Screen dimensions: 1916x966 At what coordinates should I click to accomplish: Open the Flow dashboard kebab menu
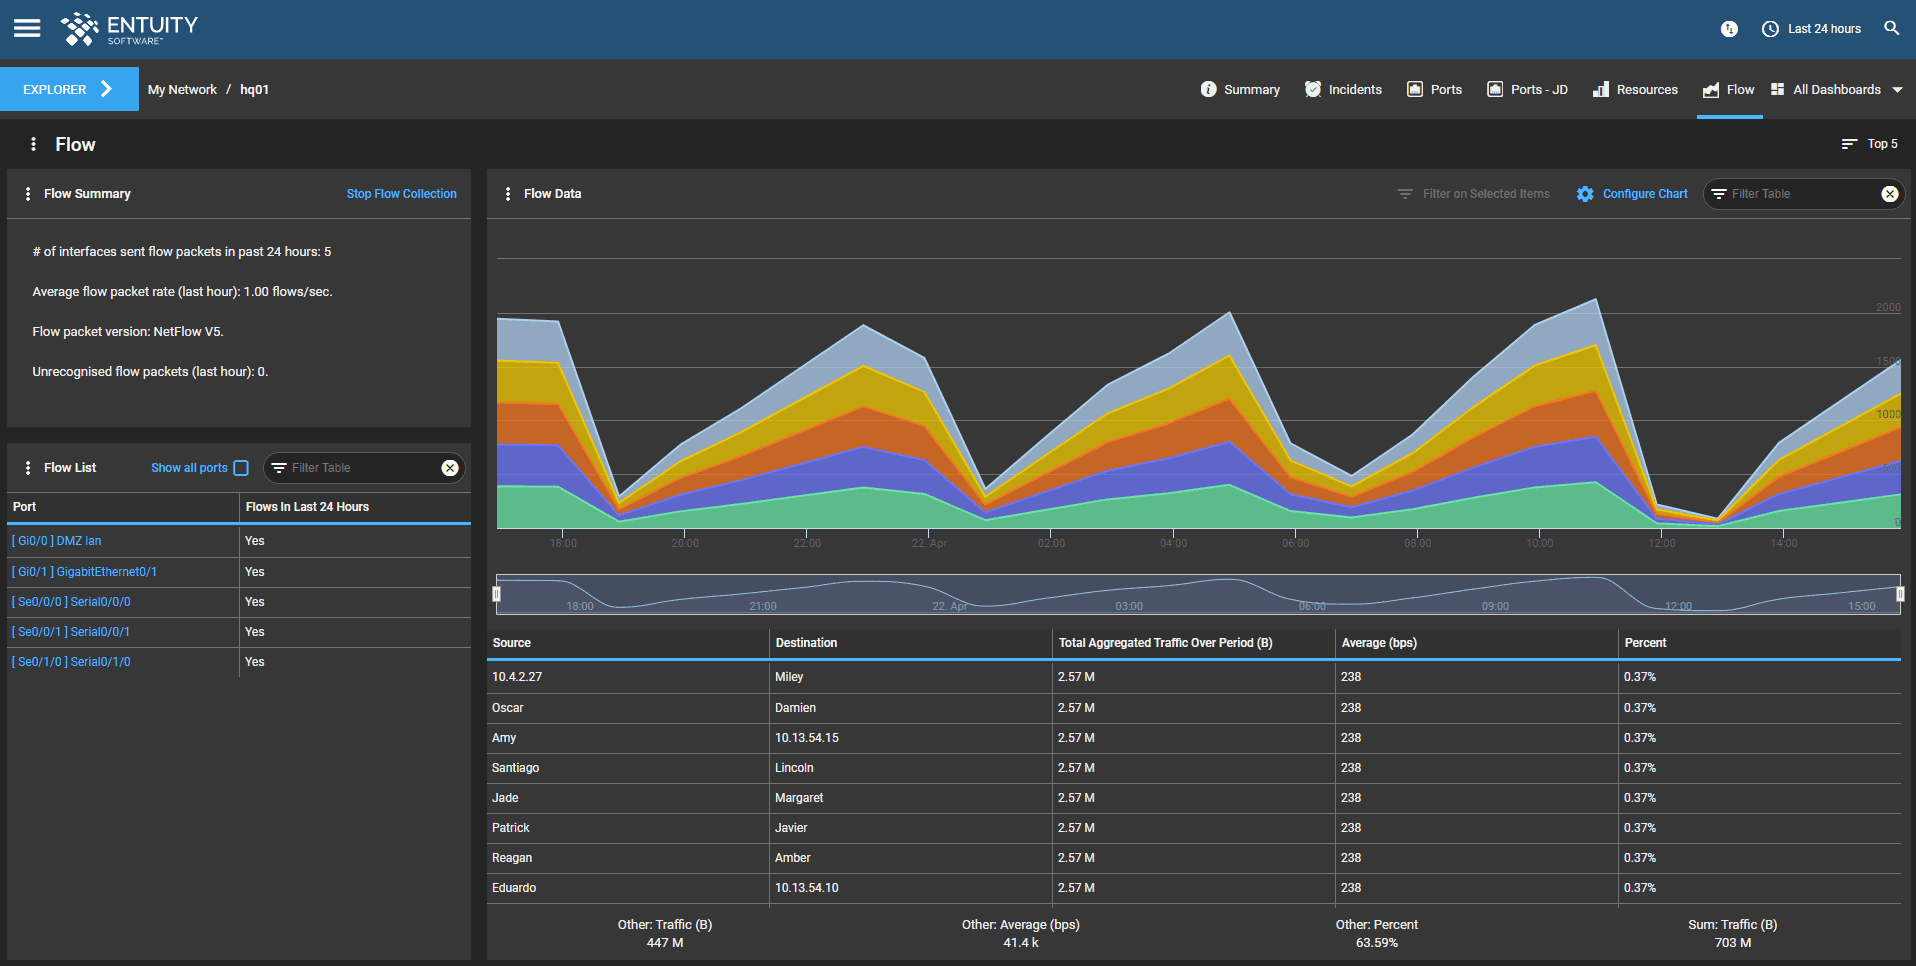[x=34, y=144]
